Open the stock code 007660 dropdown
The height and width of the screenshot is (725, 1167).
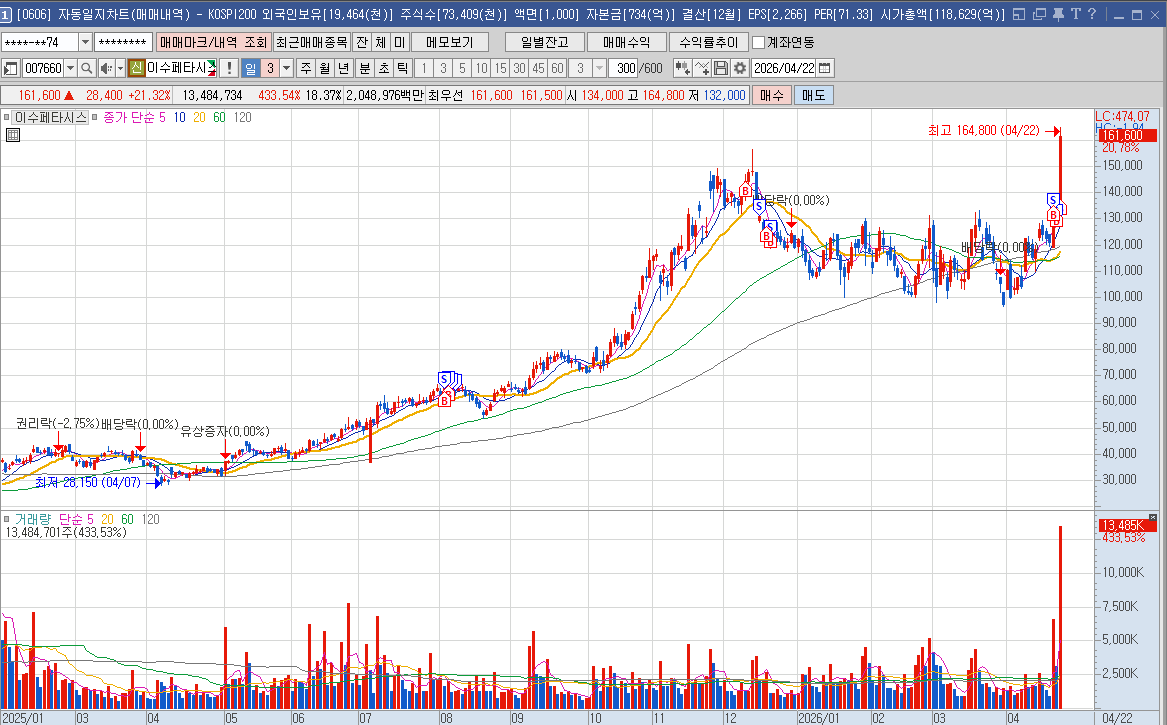70,68
